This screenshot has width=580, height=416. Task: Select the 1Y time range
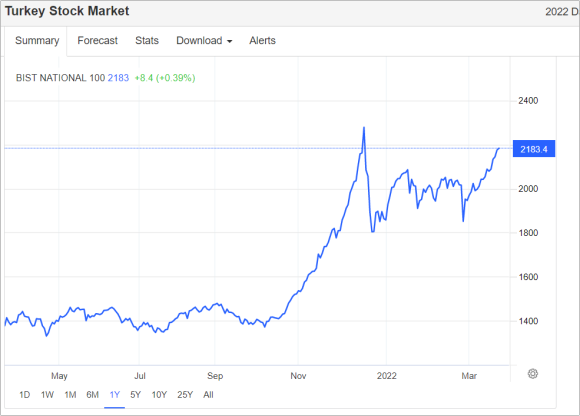(x=115, y=395)
